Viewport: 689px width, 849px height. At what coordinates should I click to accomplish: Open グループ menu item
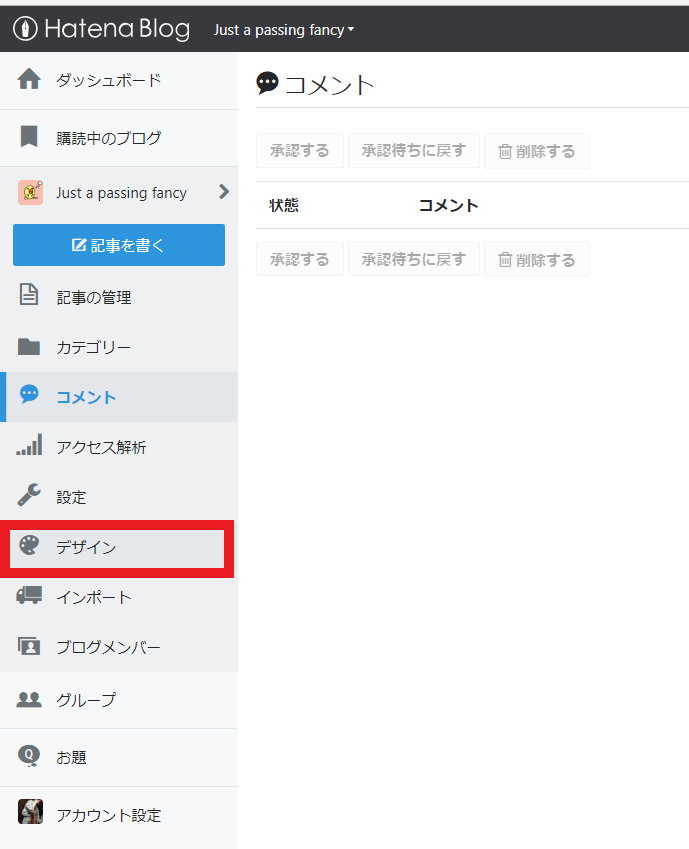[86, 700]
